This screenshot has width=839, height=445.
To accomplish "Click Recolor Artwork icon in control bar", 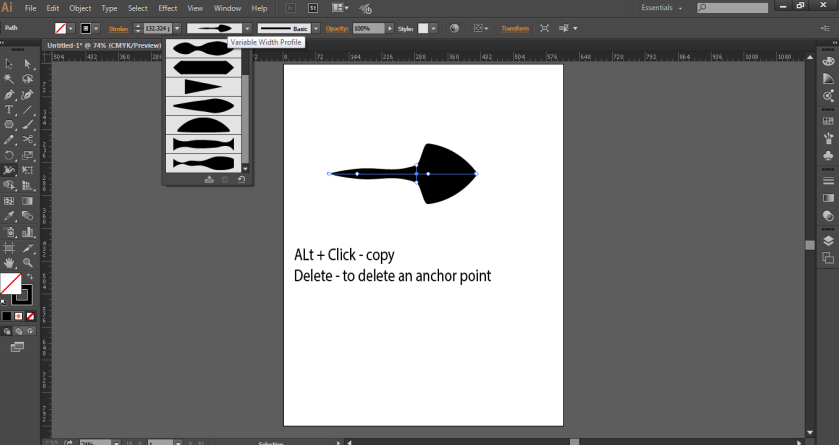I will [454, 28].
